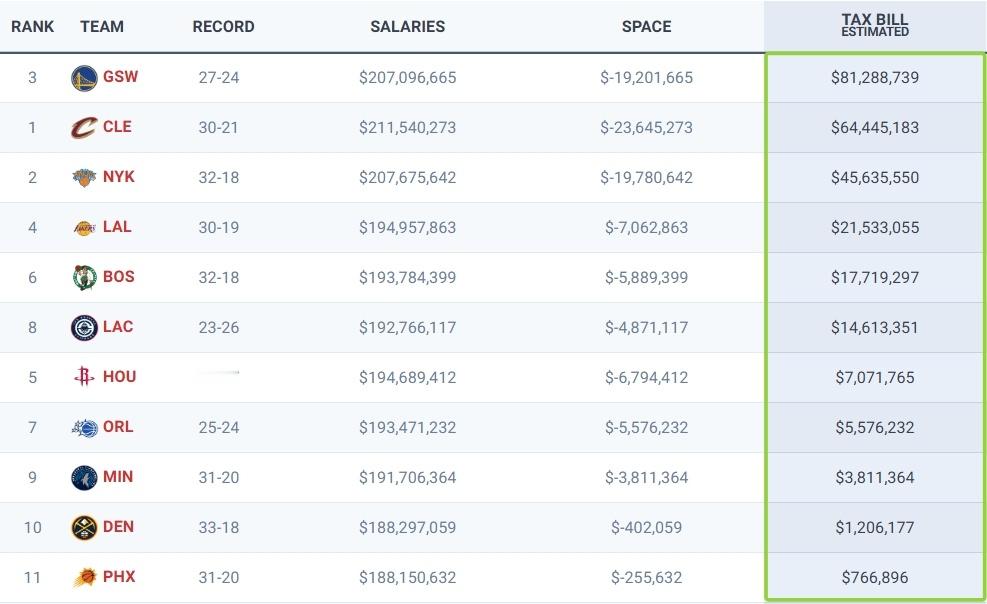Open the BOS team link
Screen dimensions: 987x604
tap(119, 276)
